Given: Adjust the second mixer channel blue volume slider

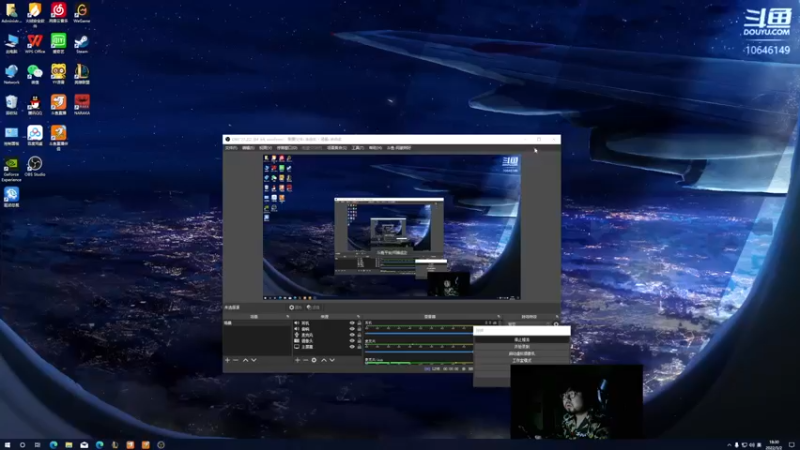Looking at the screenshot, I should [x=419, y=352].
